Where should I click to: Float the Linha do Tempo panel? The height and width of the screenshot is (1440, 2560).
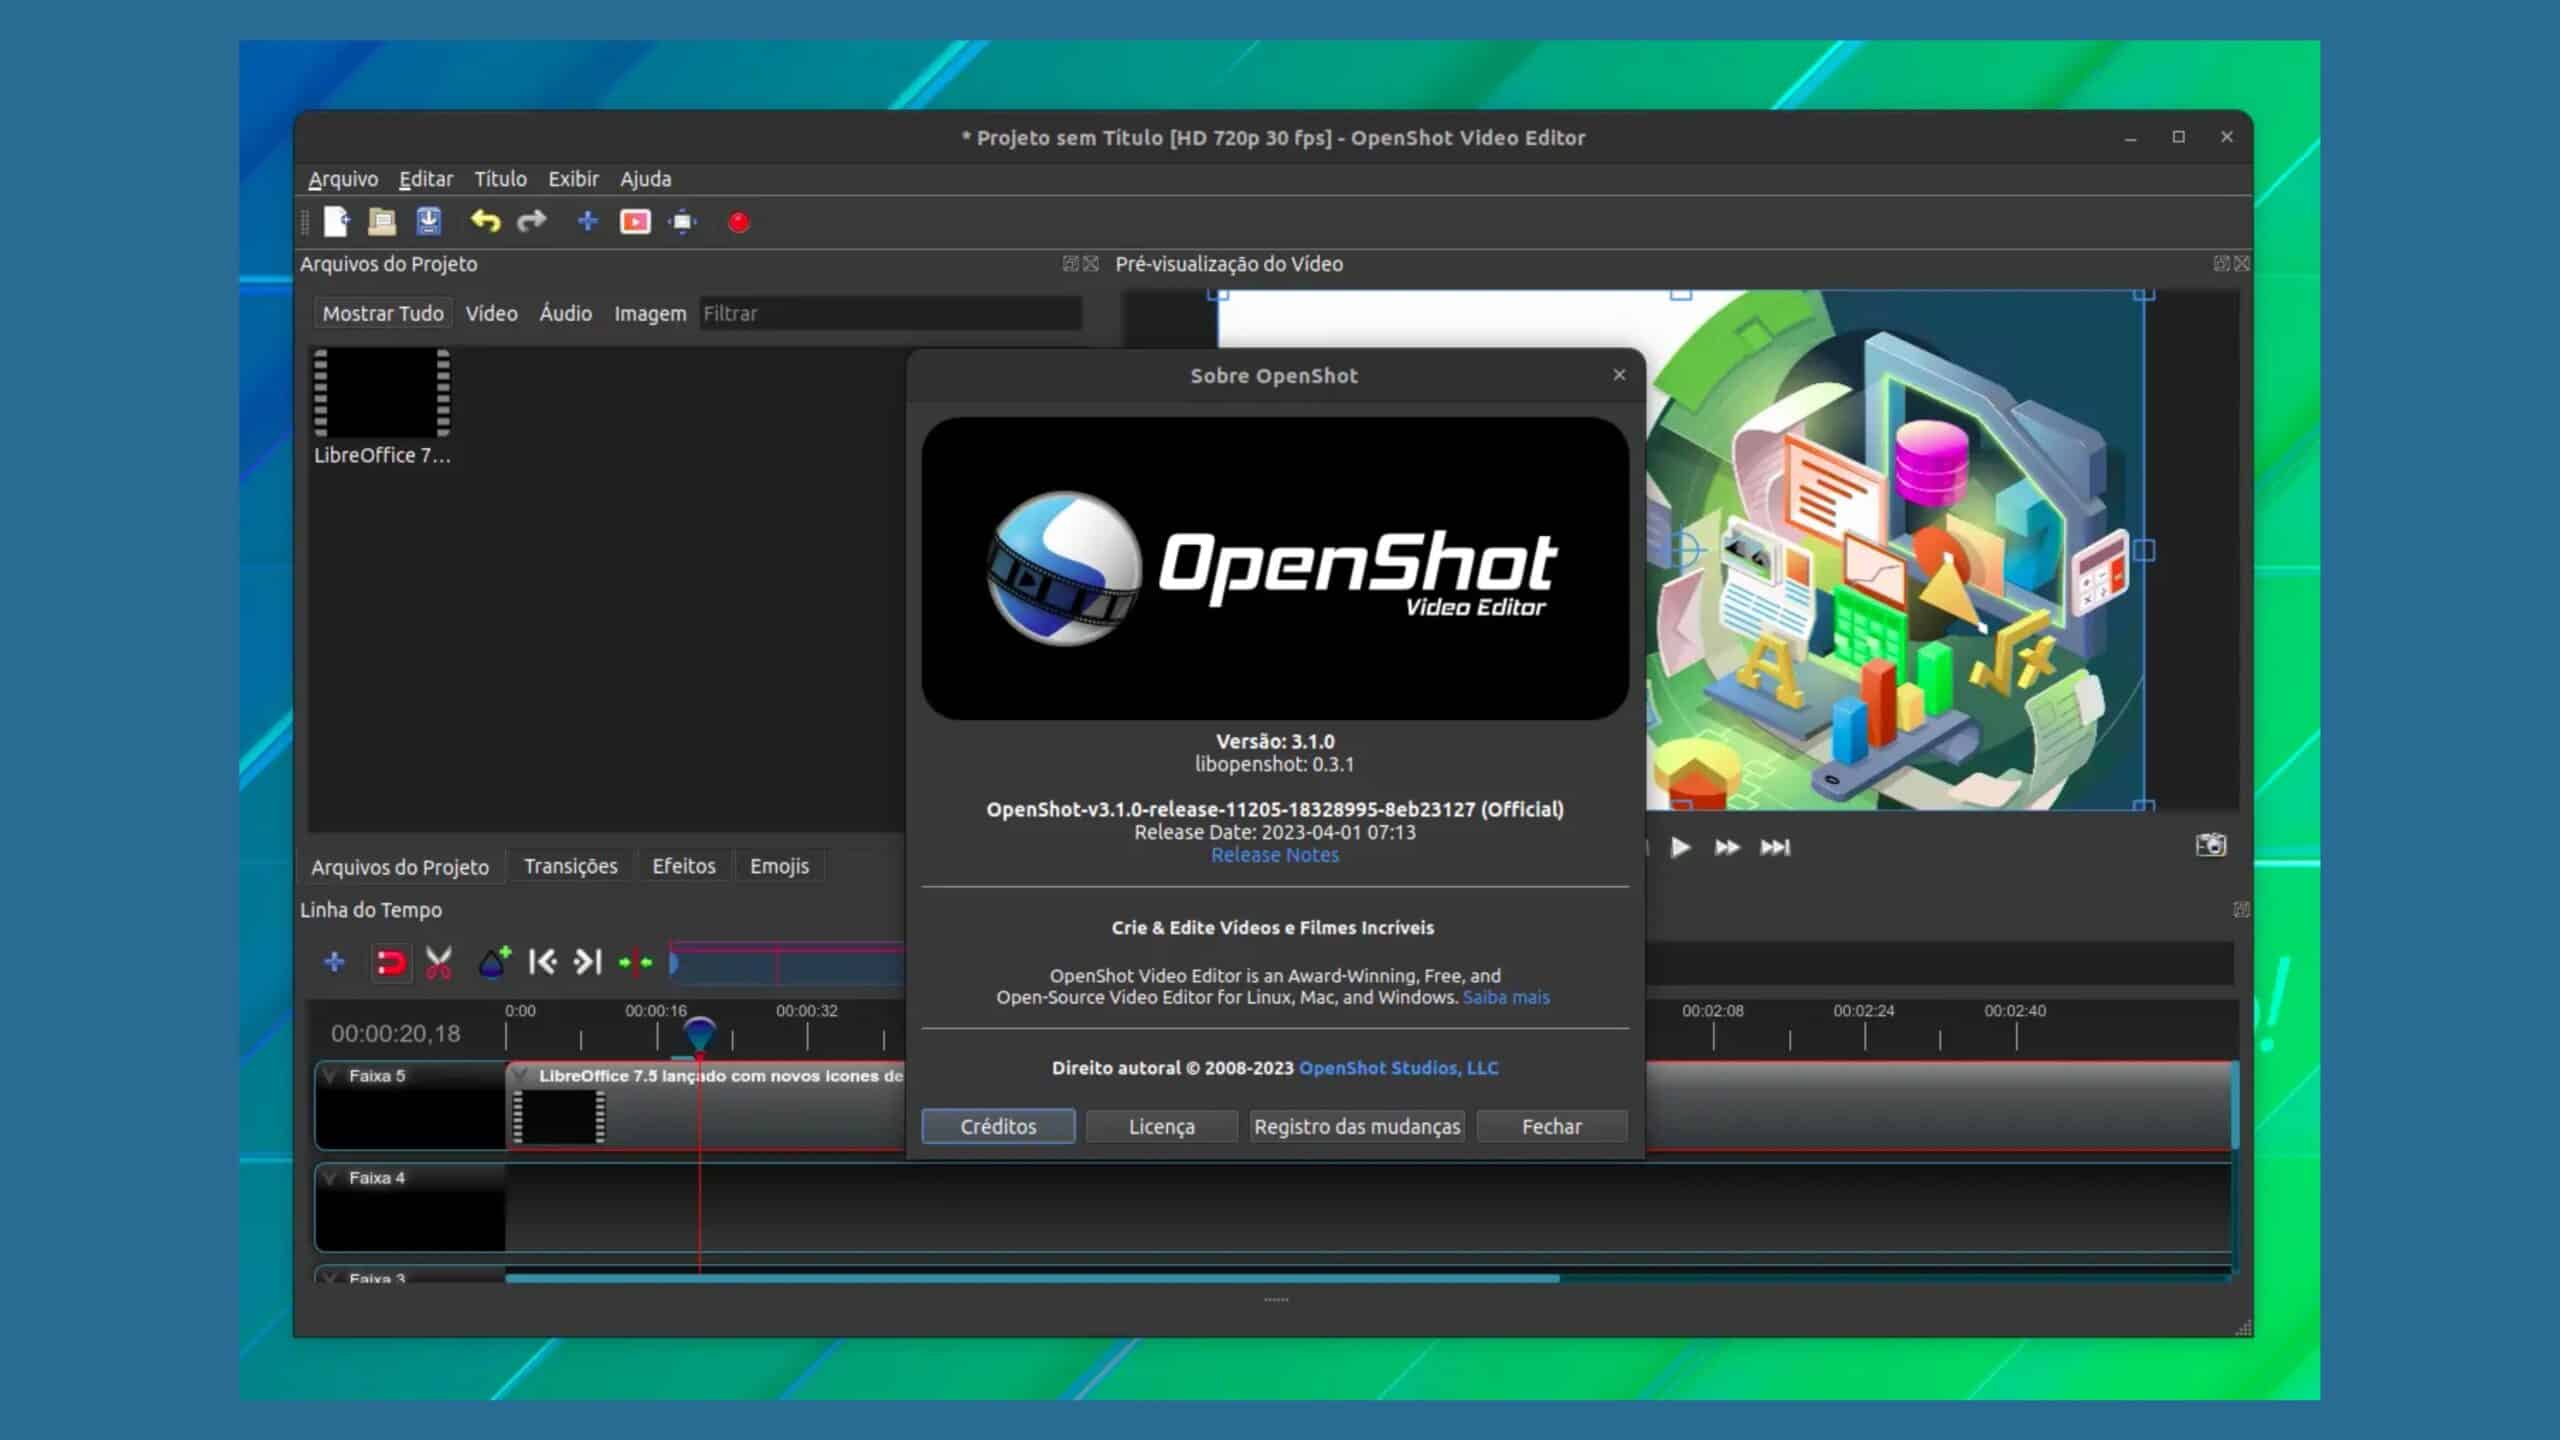point(2241,909)
